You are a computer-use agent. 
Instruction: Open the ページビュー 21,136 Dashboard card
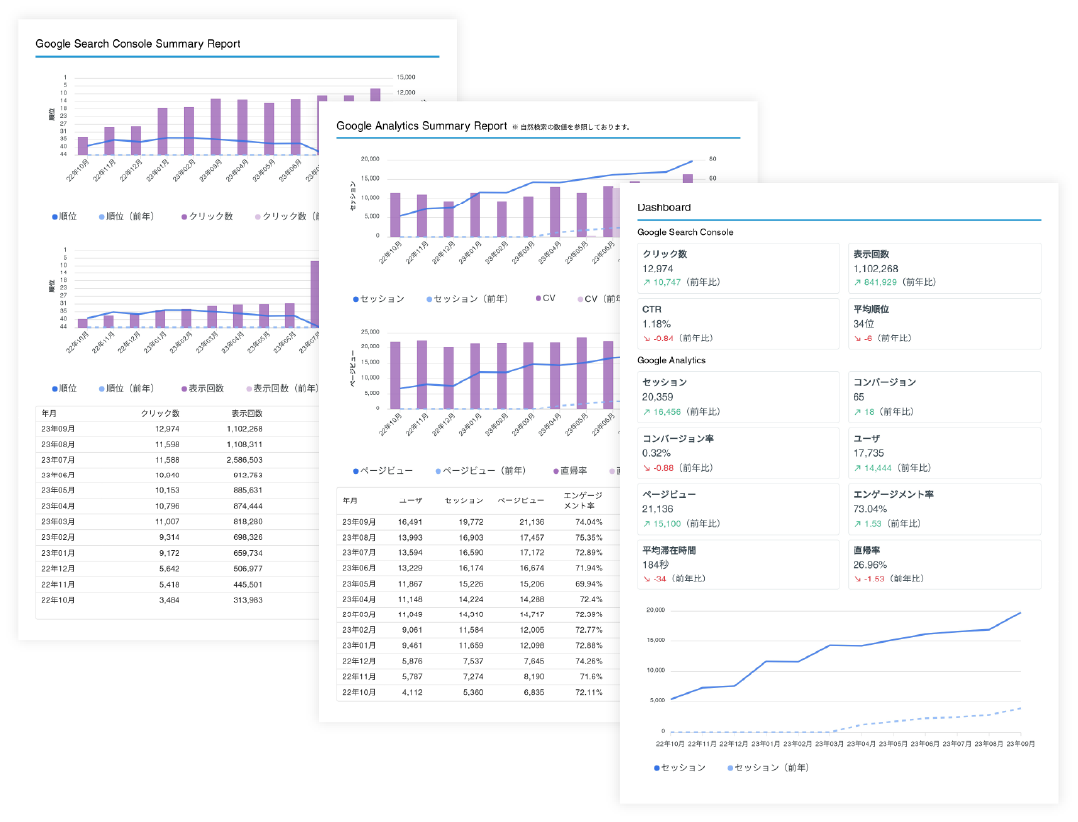[738, 509]
